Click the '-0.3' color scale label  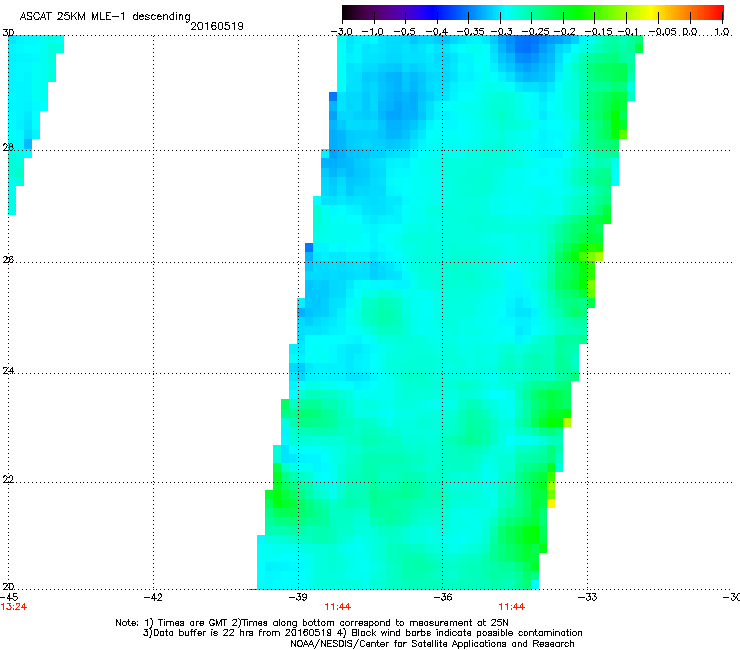(x=501, y=32)
